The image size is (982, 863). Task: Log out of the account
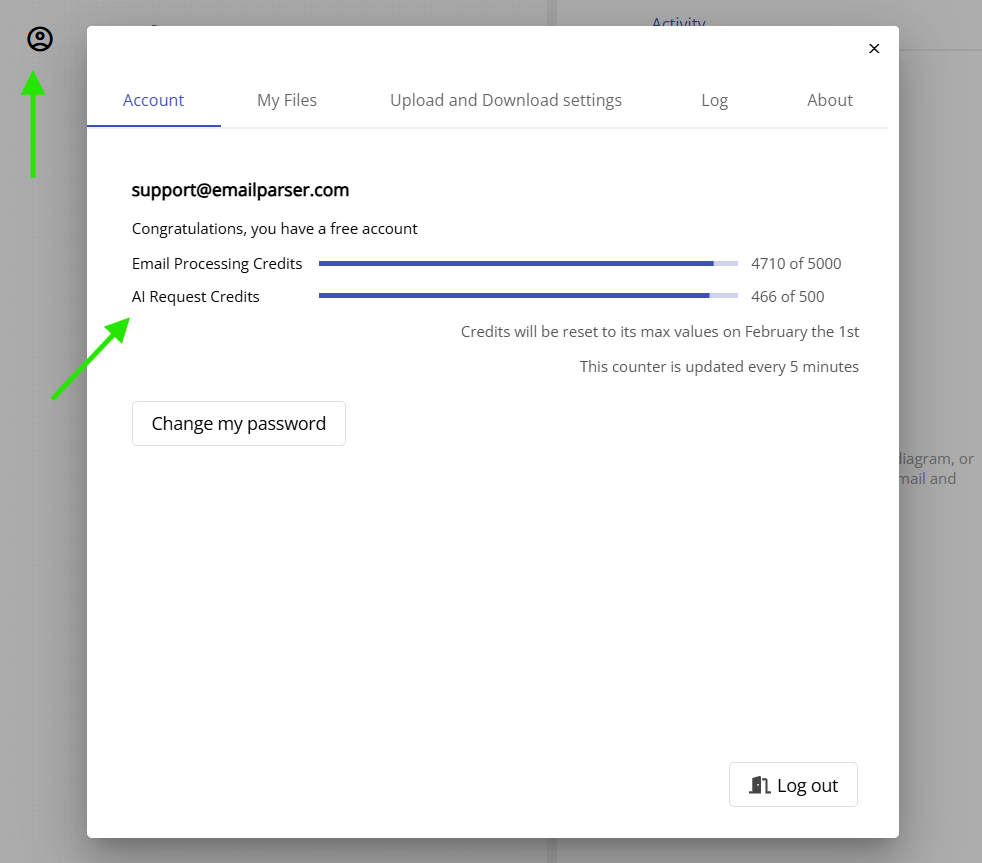click(x=793, y=784)
